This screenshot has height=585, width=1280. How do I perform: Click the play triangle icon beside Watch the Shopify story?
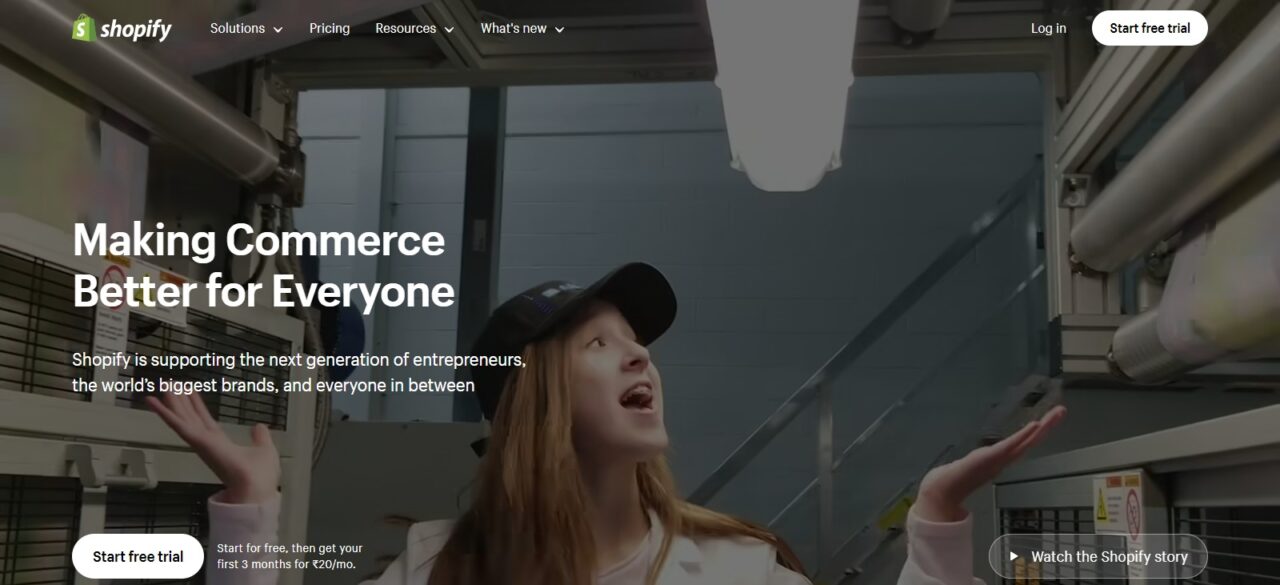1014,557
